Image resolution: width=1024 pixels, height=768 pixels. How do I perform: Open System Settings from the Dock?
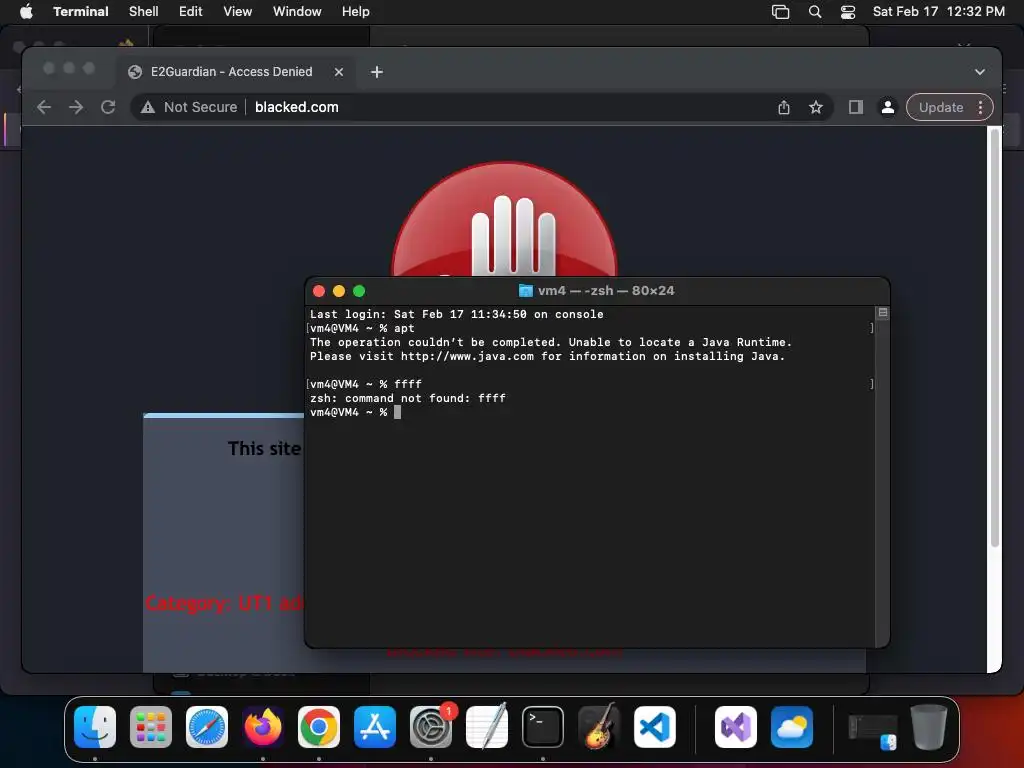pos(431,727)
